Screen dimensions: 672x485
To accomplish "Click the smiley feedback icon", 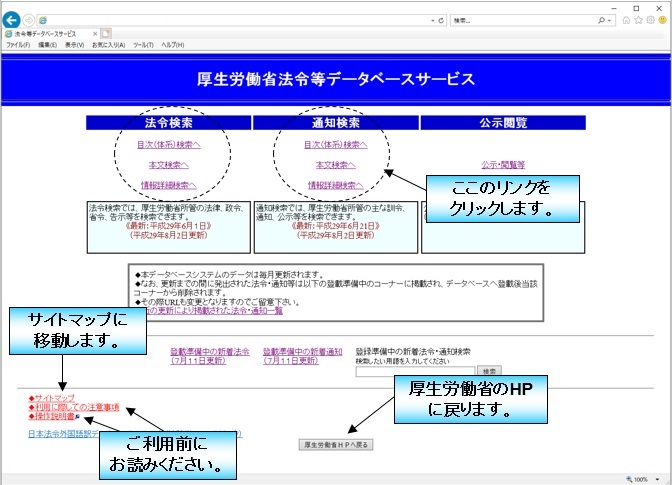I will tap(662, 20).
